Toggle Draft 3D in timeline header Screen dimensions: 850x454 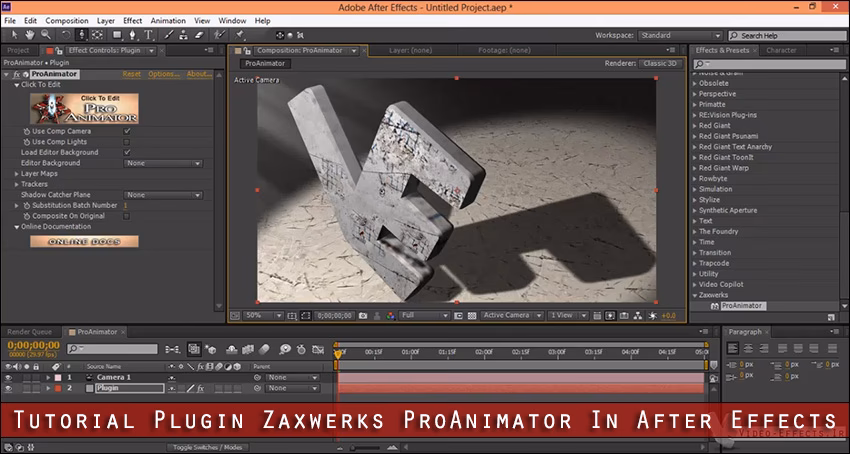[211, 350]
